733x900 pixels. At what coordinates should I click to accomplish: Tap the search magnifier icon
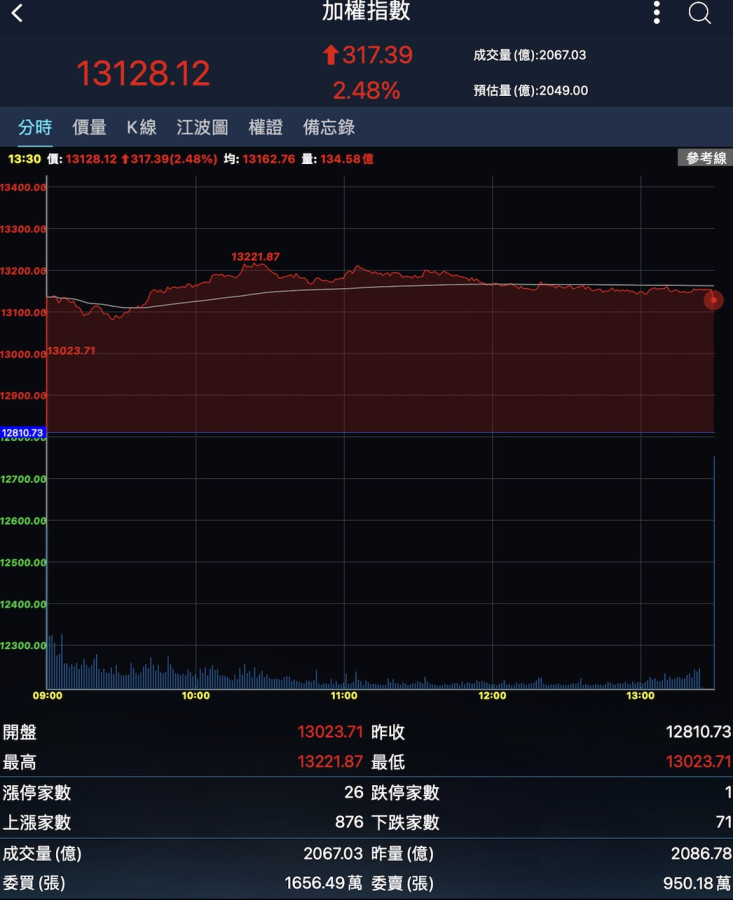(700, 13)
